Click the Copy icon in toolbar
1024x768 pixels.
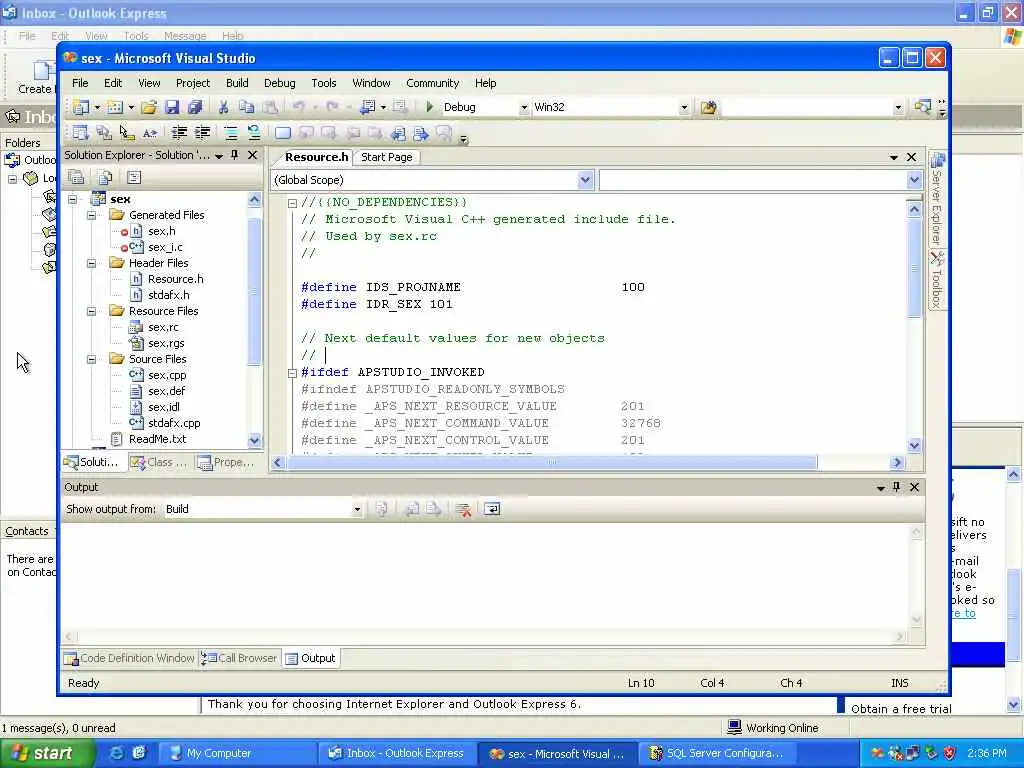[x=246, y=107]
